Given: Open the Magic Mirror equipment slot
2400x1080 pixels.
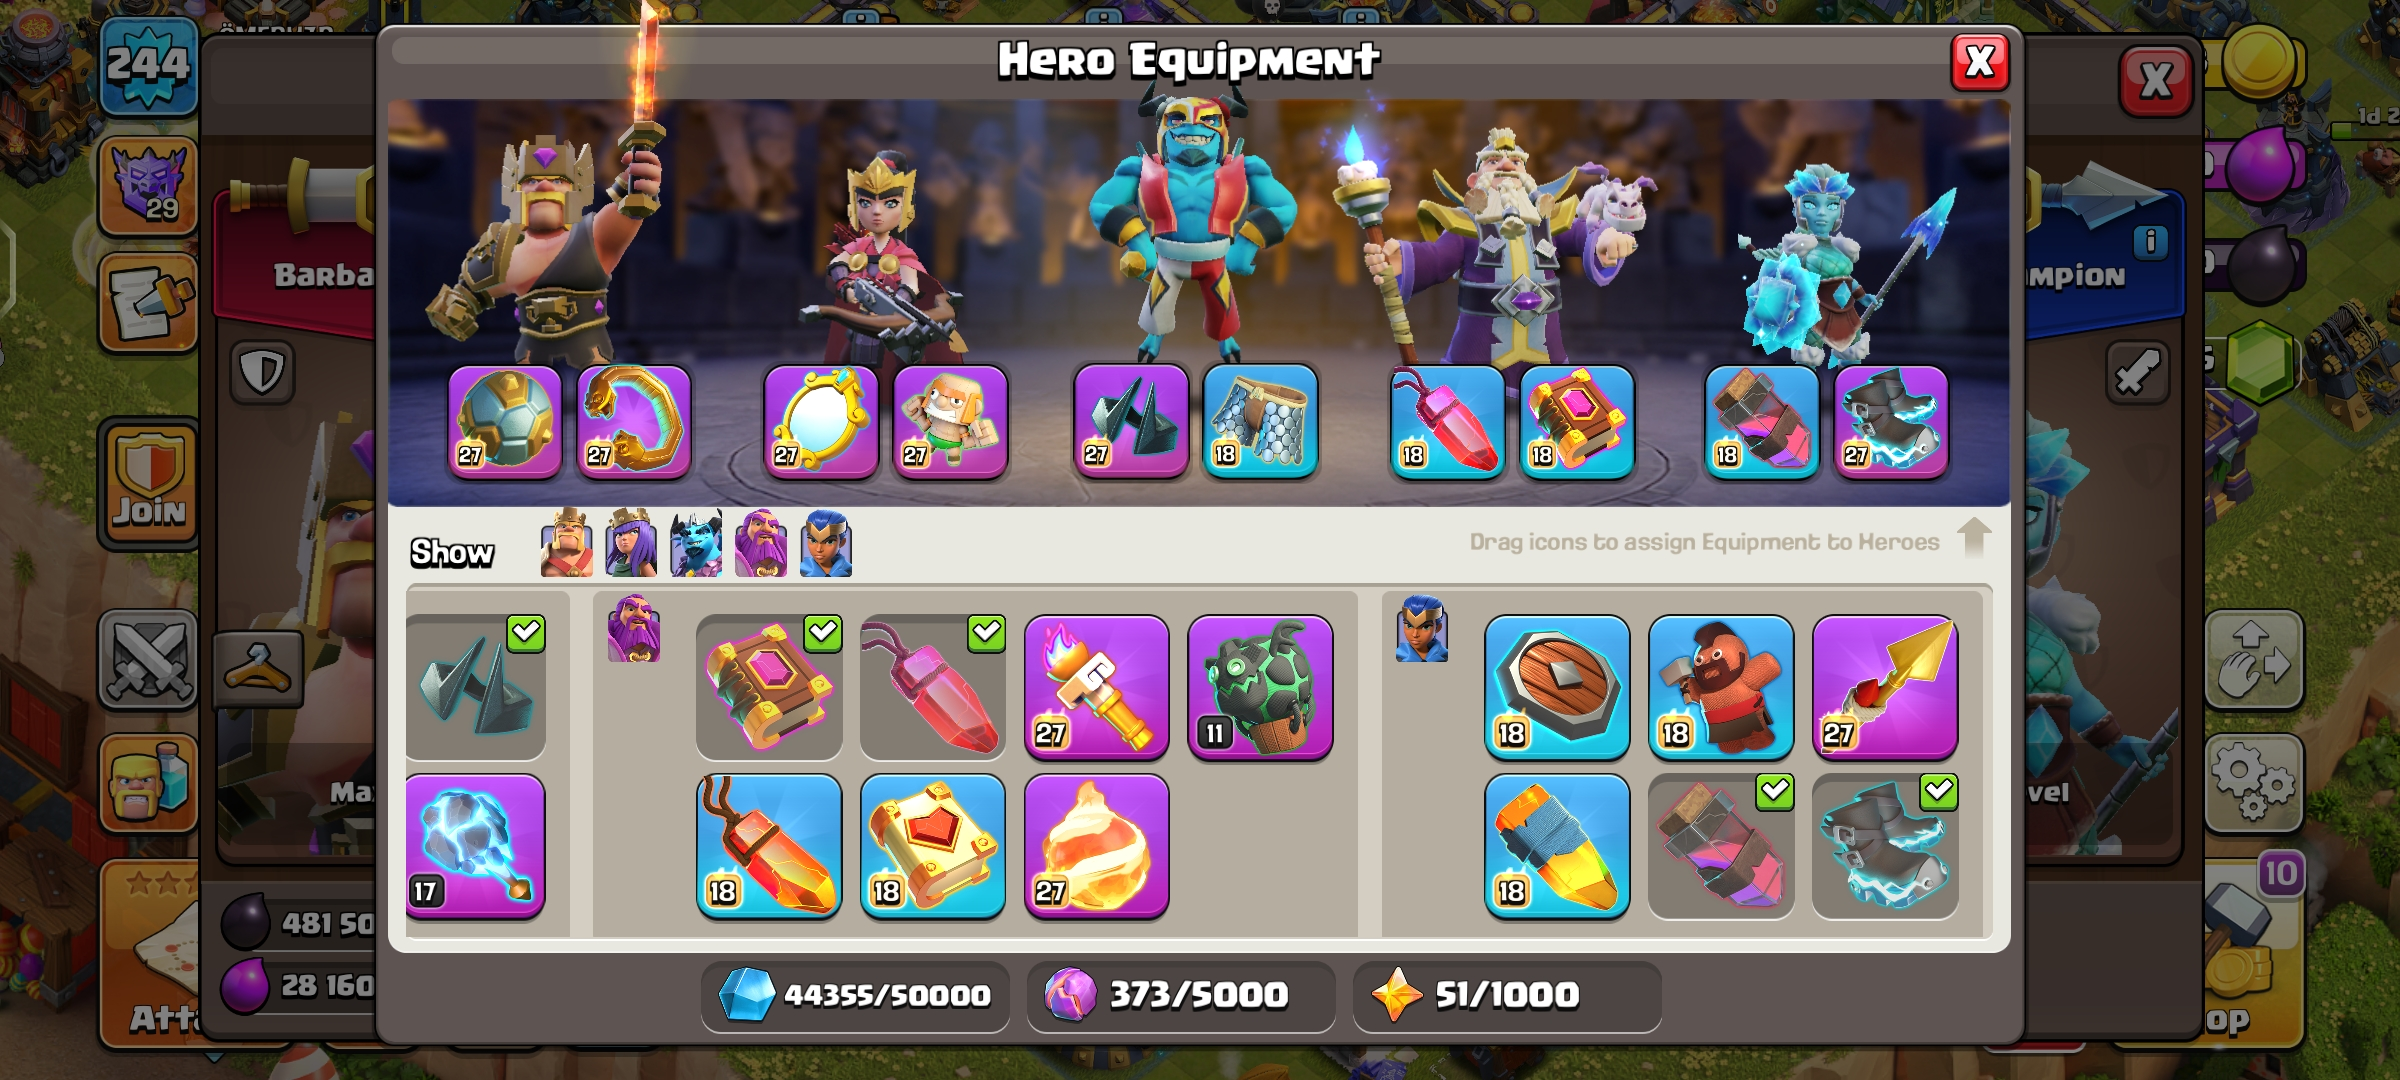Looking at the screenshot, I should [821, 422].
